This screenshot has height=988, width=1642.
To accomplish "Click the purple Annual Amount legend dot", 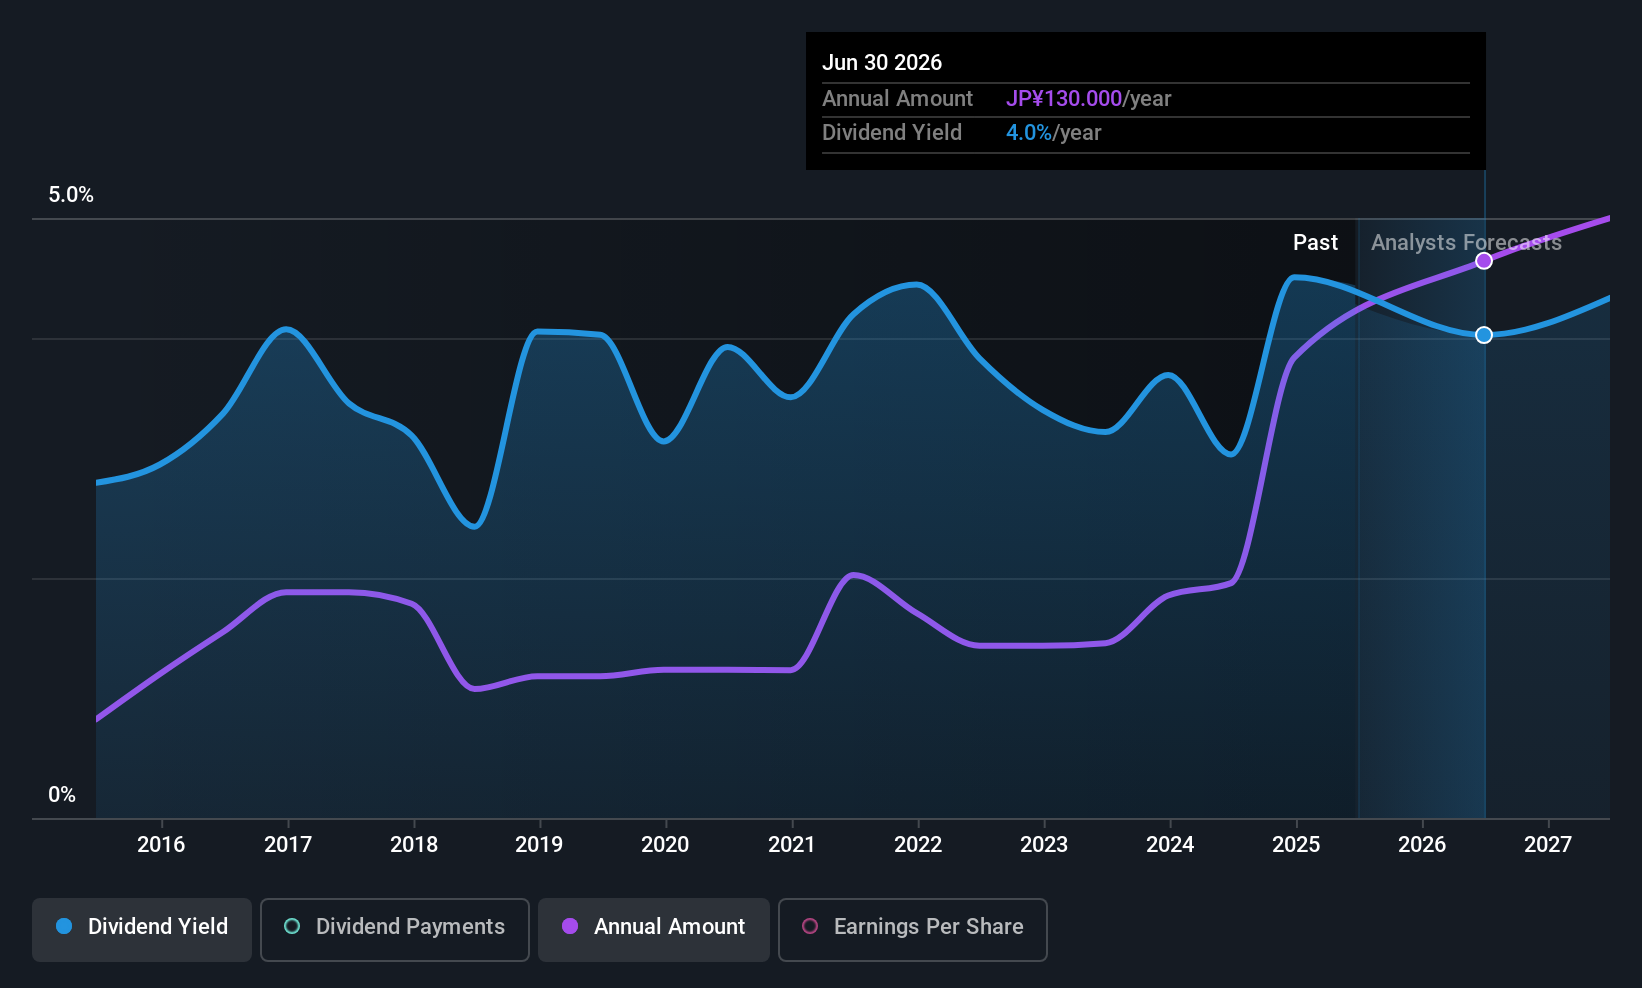I will [x=570, y=926].
